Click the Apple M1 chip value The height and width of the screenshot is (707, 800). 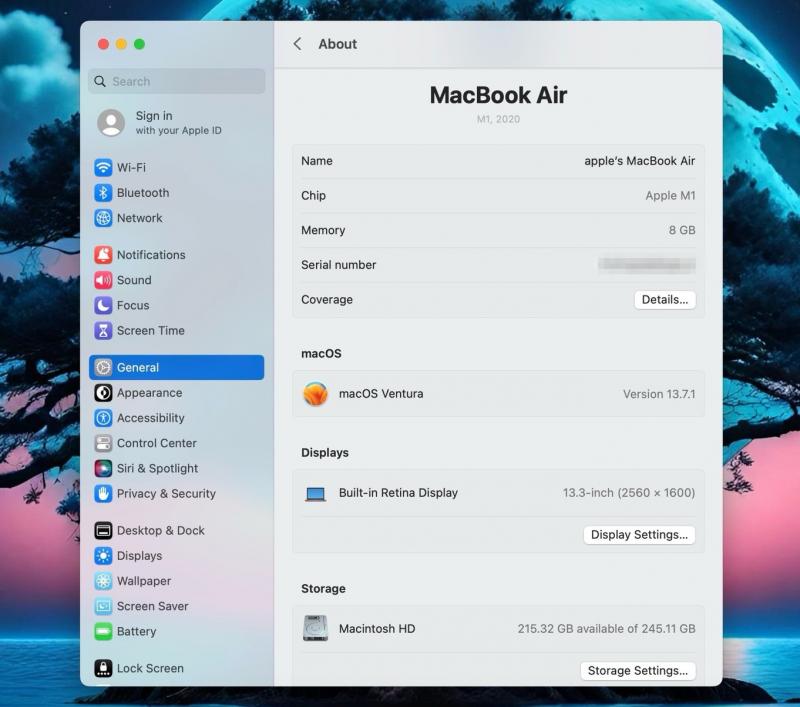(x=670, y=195)
